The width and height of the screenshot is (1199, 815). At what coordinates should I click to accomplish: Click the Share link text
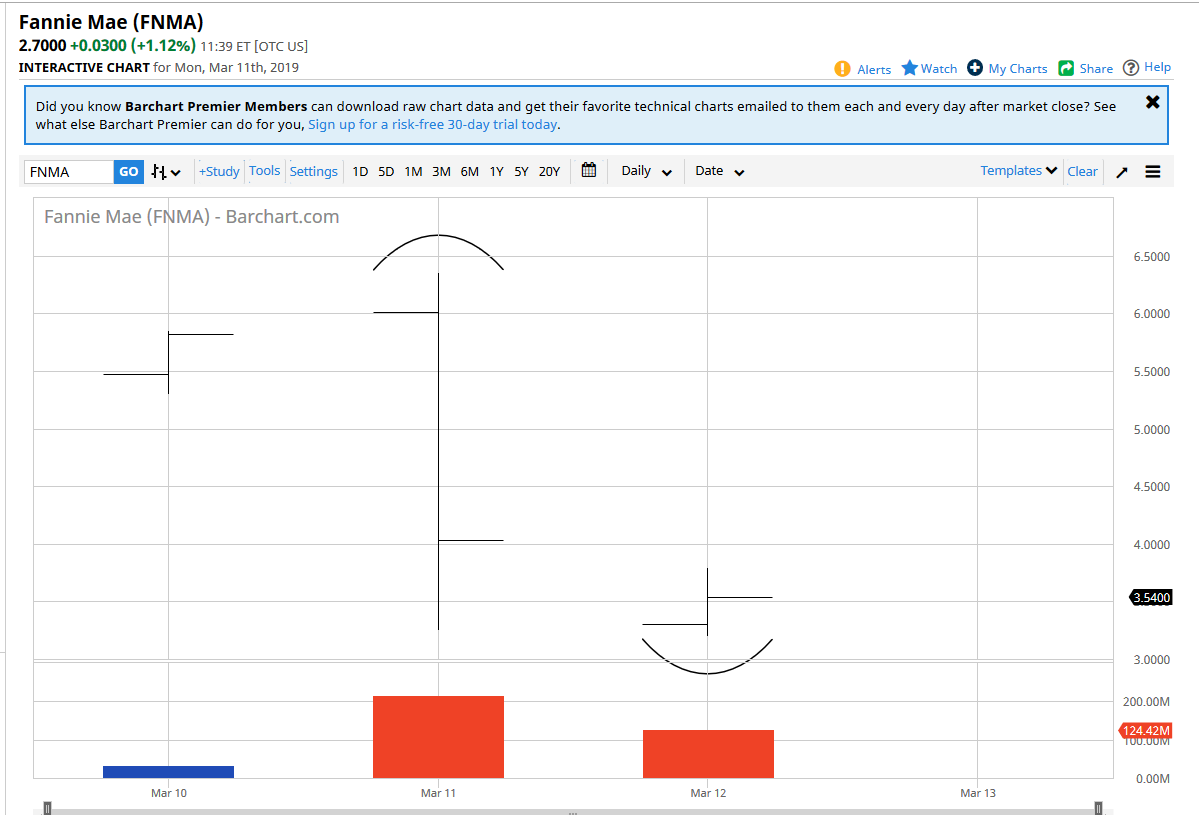point(1096,69)
